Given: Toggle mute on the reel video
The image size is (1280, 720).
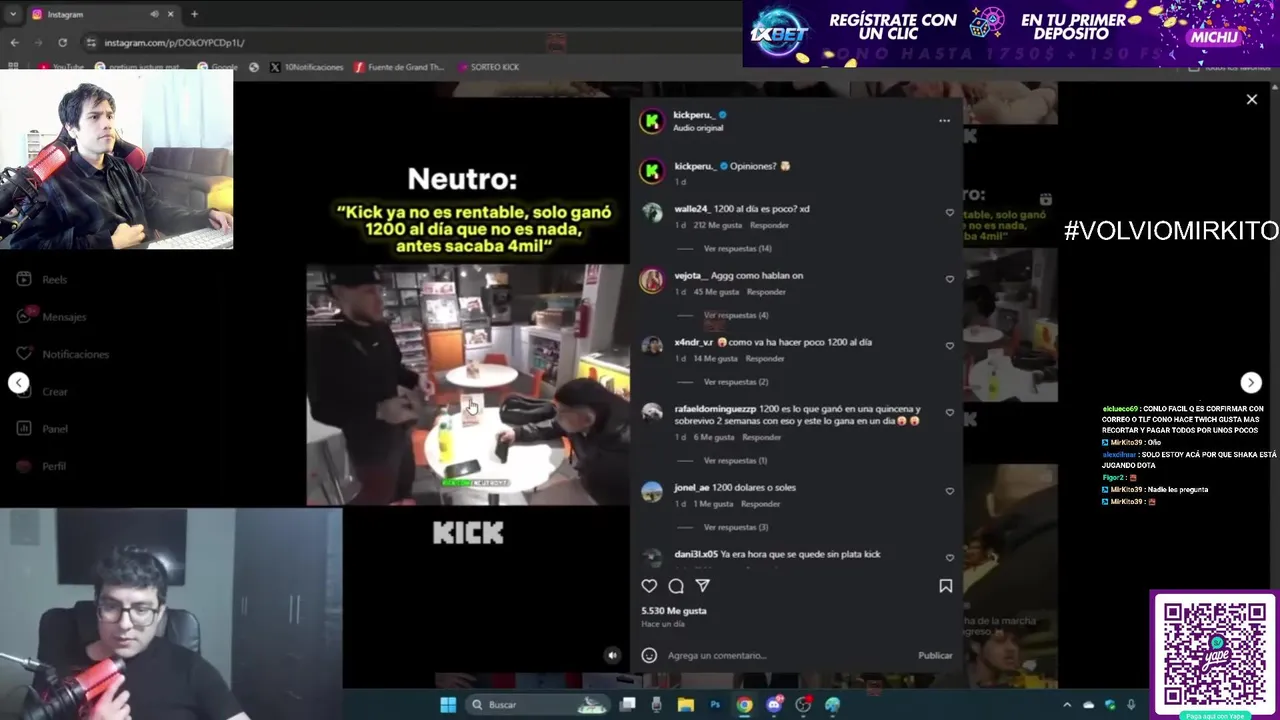Looking at the screenshot, I should (612, 655).
